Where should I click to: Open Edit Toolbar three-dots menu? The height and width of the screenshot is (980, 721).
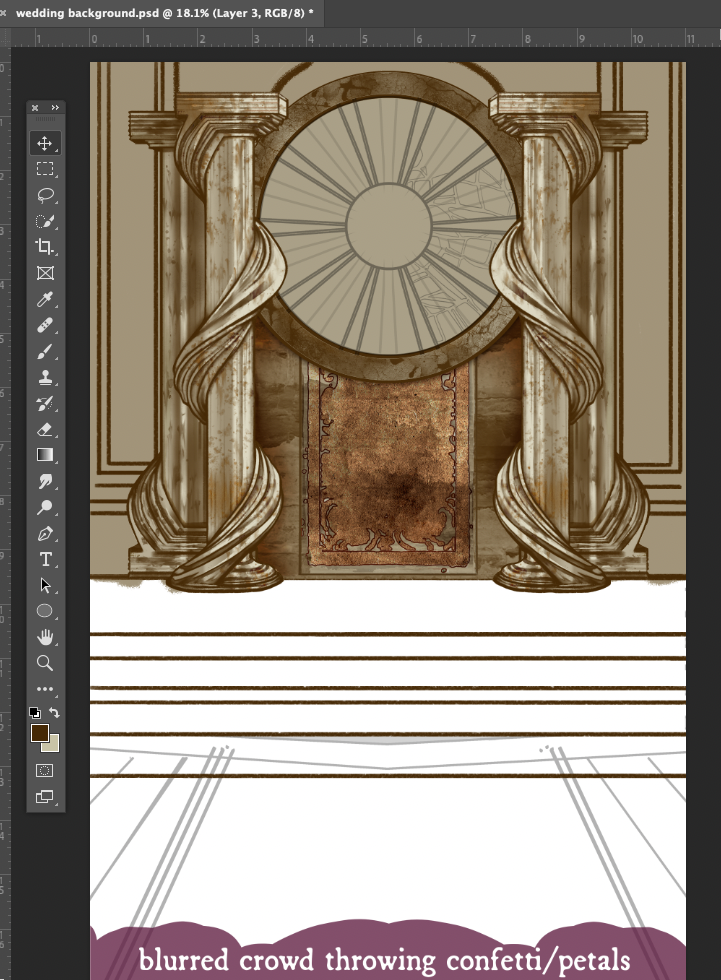pyautogui.click(x=45, y=689)
